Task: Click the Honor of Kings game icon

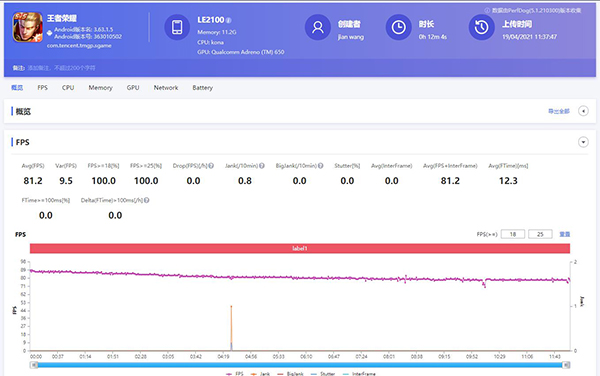Action: click(28, 27)
